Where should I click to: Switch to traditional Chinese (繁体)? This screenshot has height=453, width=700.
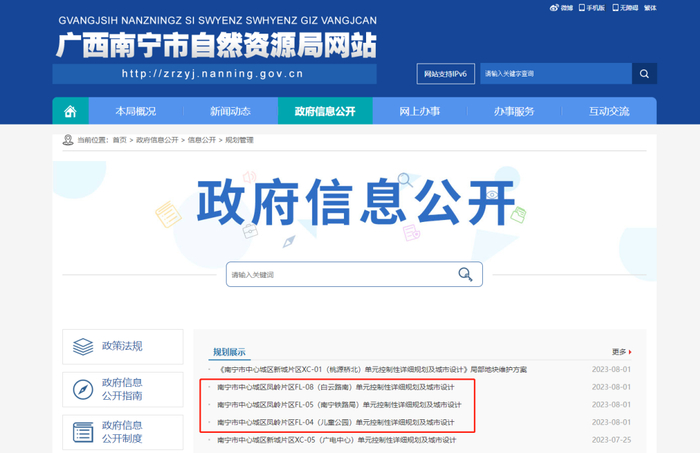coord(650,8)
